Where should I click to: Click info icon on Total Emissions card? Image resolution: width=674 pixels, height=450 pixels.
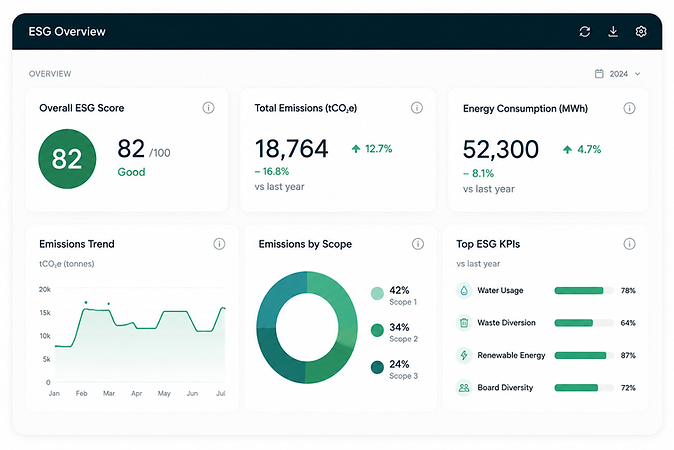417,107
